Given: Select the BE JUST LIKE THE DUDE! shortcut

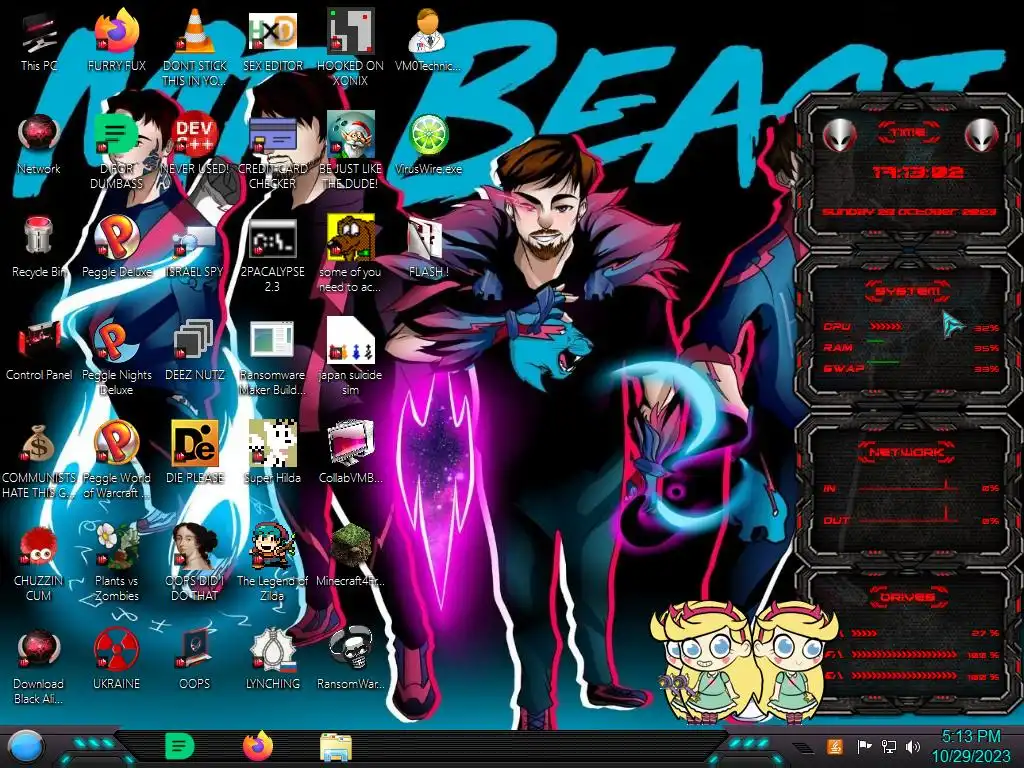Looking at the screenshot, I should point(350,151).
